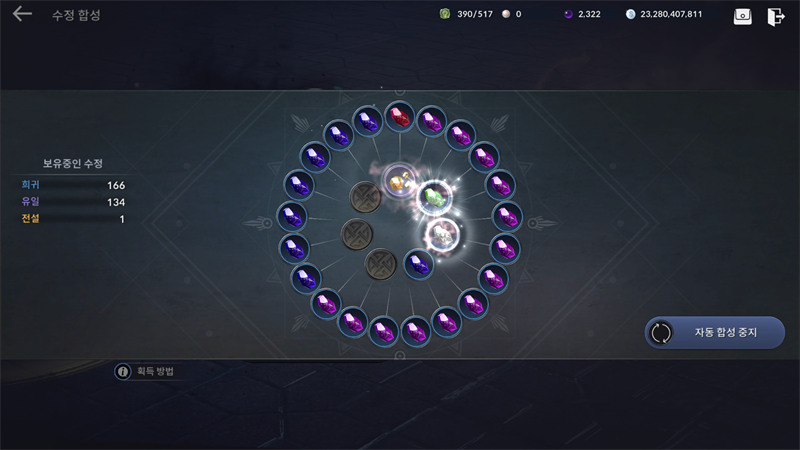
Task: Click the 획득 방법 link text
Action: pos(155,371)
